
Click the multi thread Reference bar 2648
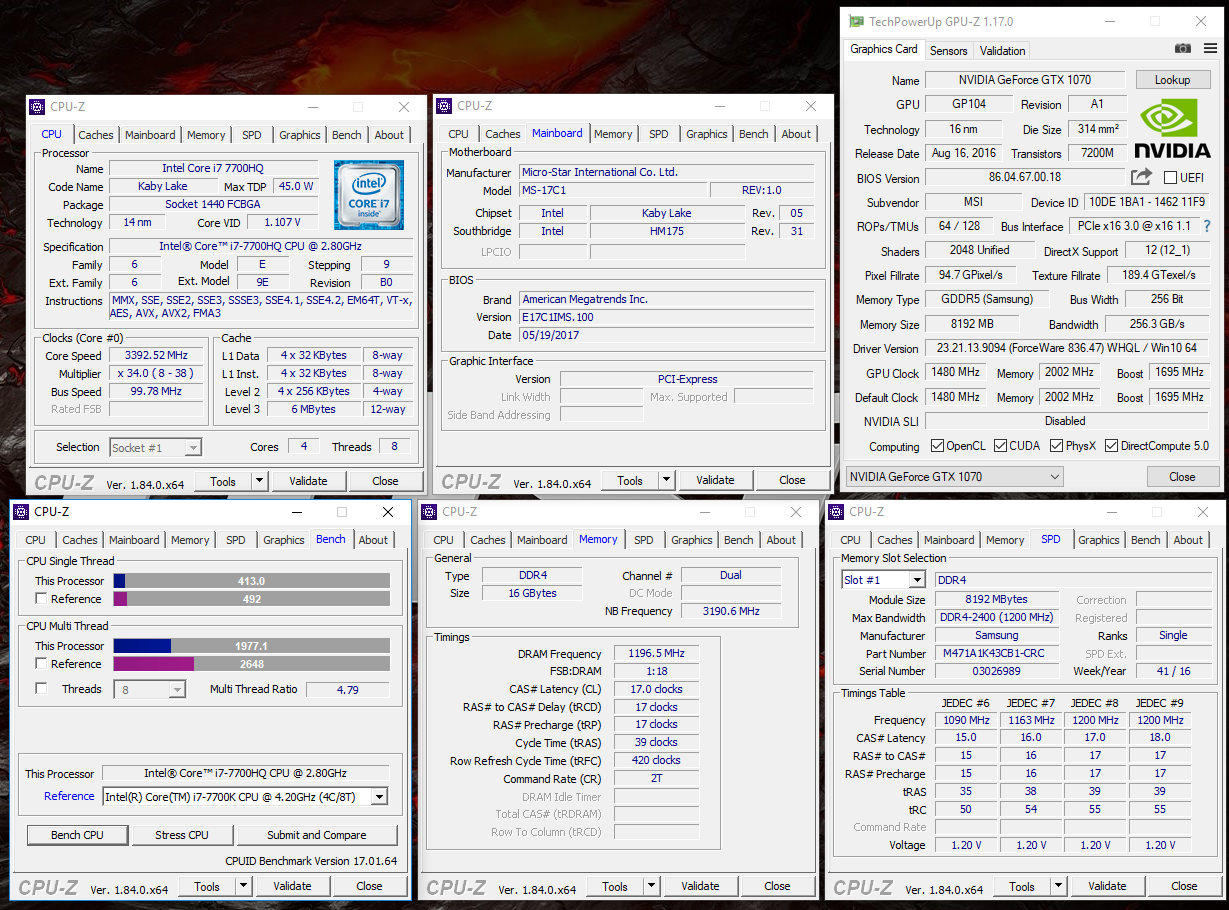[251, 664]
